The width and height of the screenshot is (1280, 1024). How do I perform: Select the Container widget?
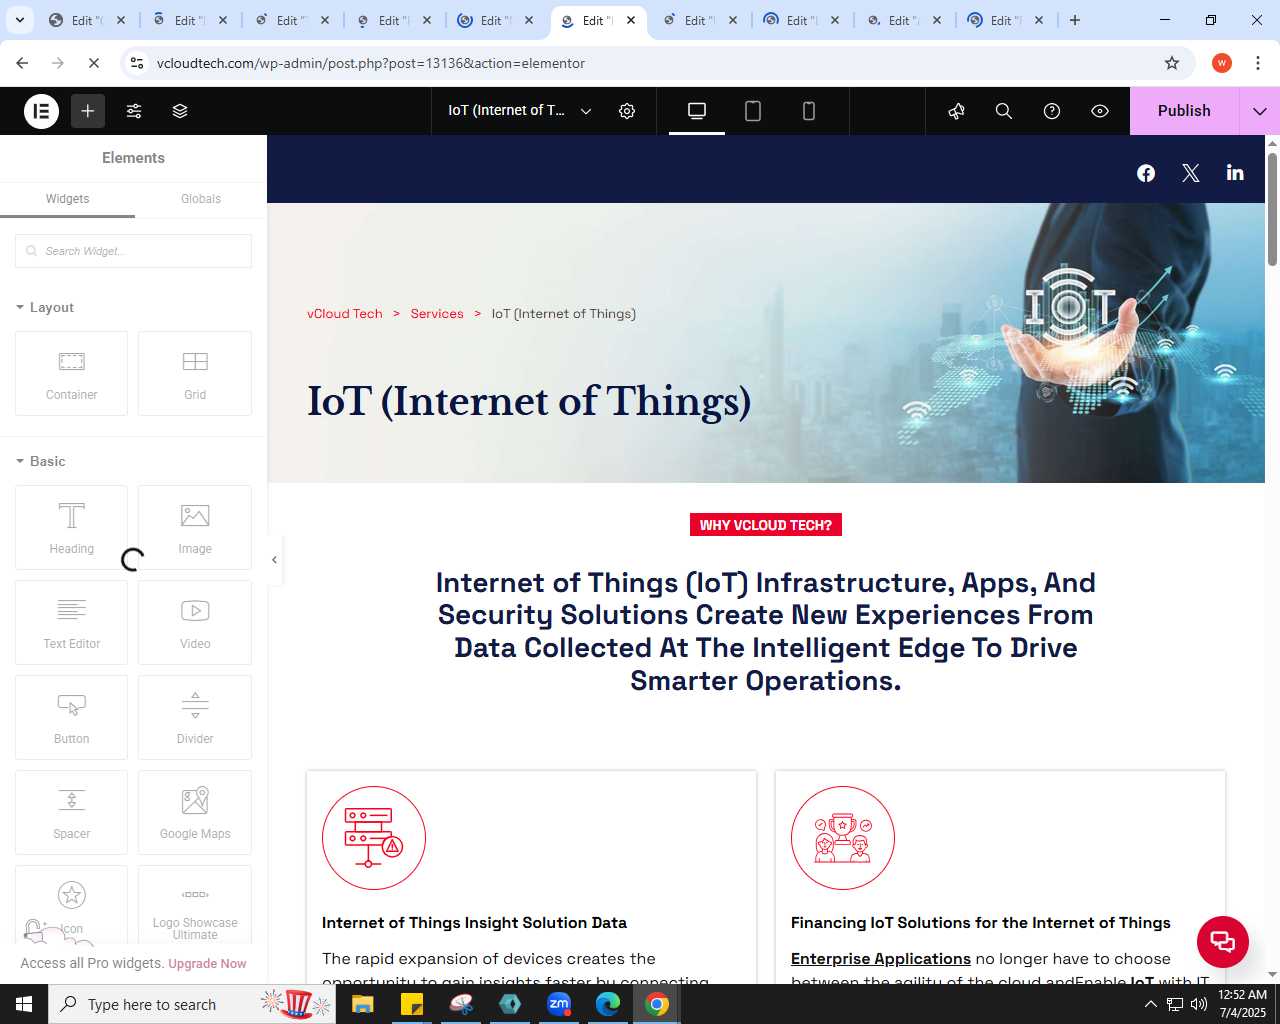[x=72, y=373]
